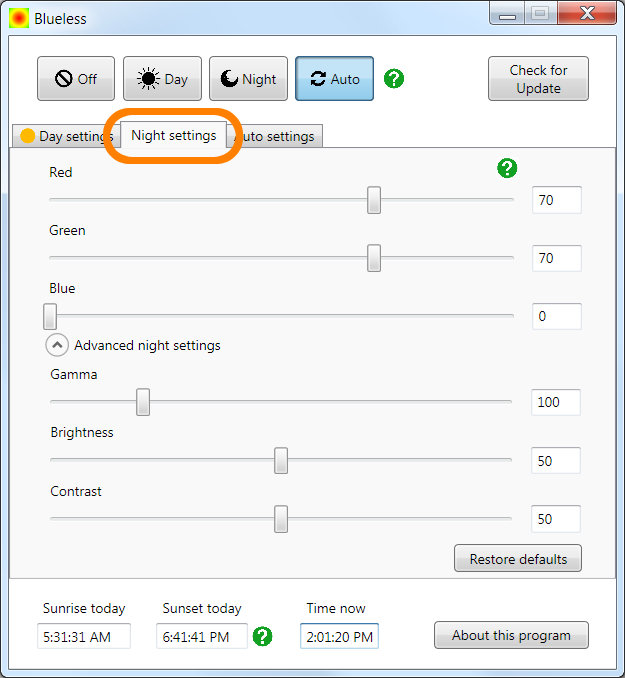Click the Time now field
The height and width of the screenshot is (678, 625).
339,636
